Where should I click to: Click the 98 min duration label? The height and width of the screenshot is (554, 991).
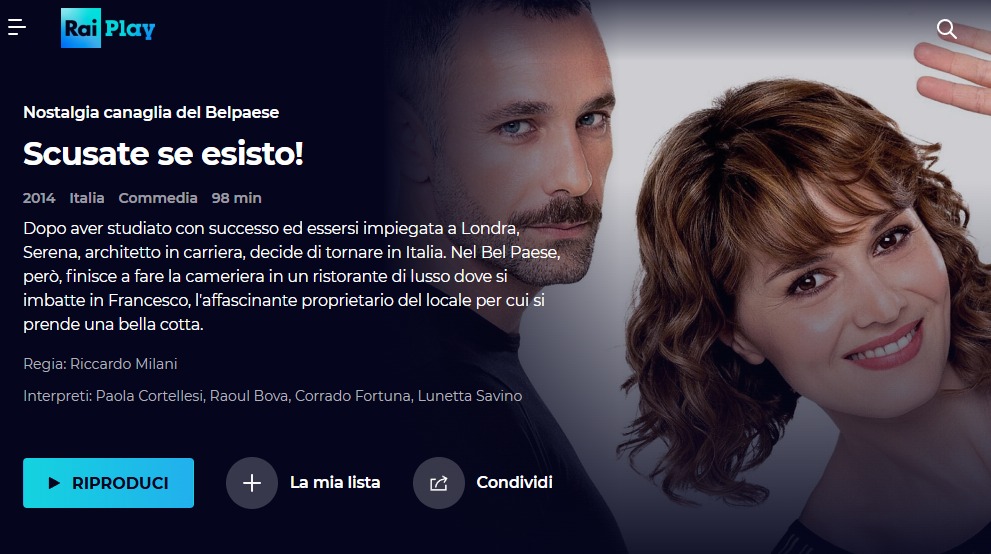pos(236,198)
